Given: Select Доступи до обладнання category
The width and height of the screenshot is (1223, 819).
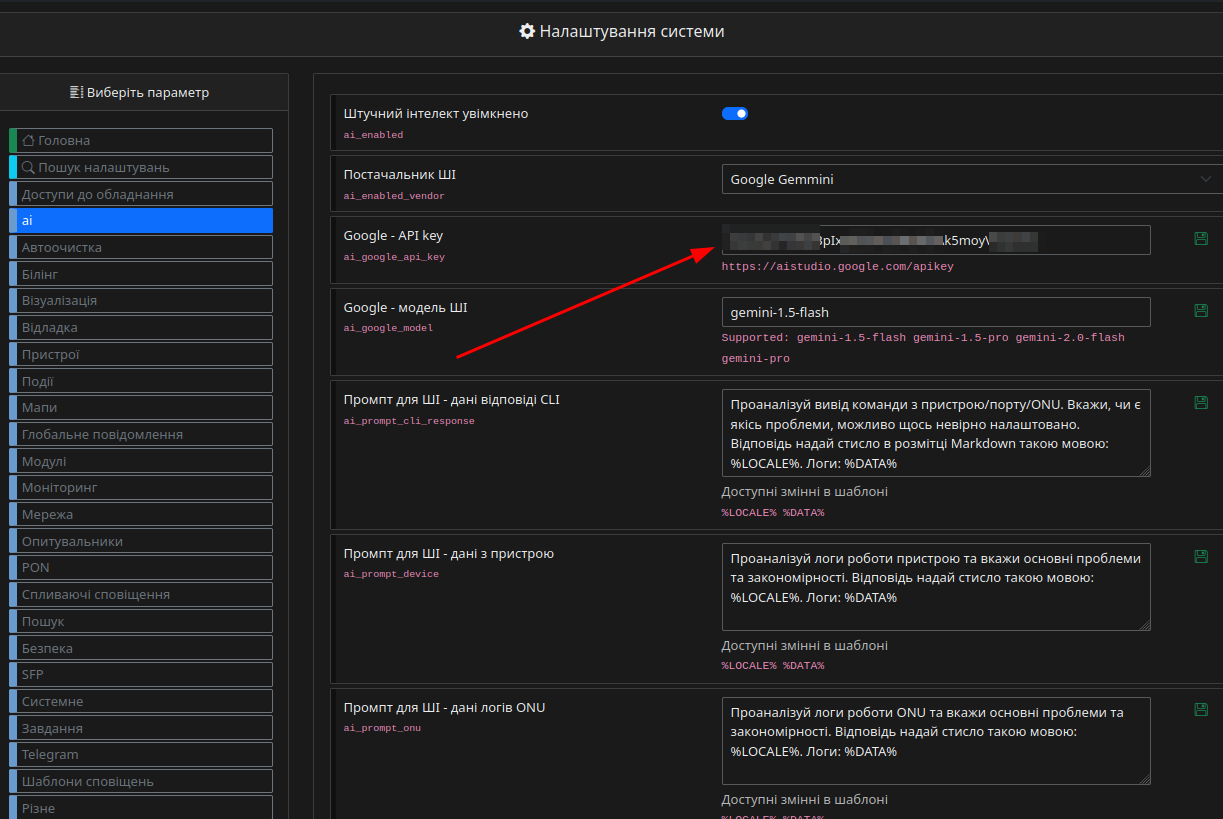Looking at the screenshot, I should point(141,194).
